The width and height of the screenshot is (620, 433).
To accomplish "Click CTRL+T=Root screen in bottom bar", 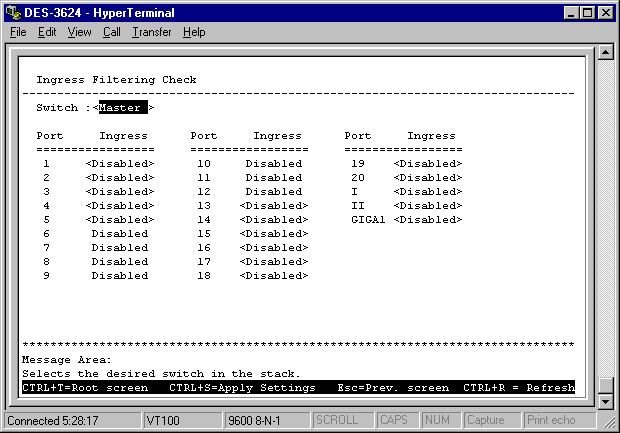I will click(x=85, y=387).
